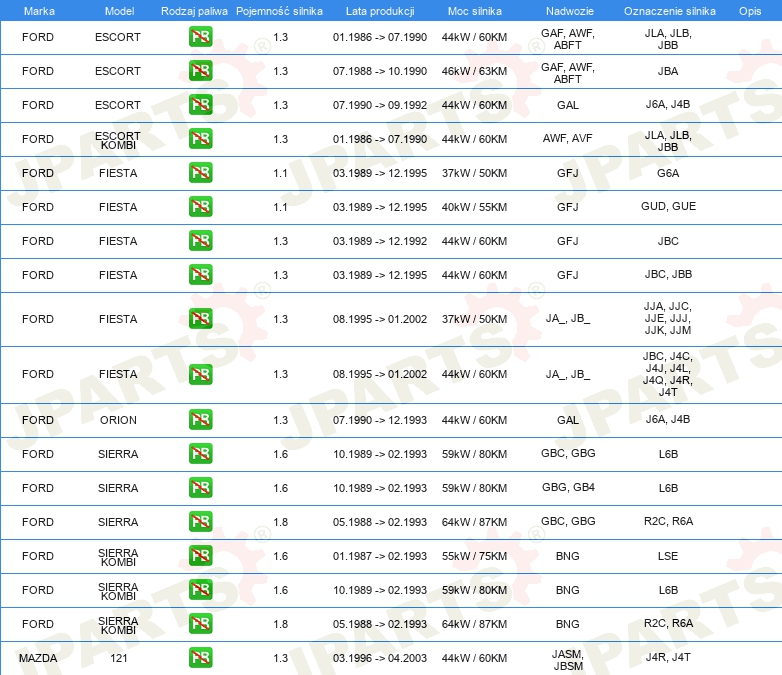Click fuel icon in Sierra GBC, GBG L6B row

200,453
